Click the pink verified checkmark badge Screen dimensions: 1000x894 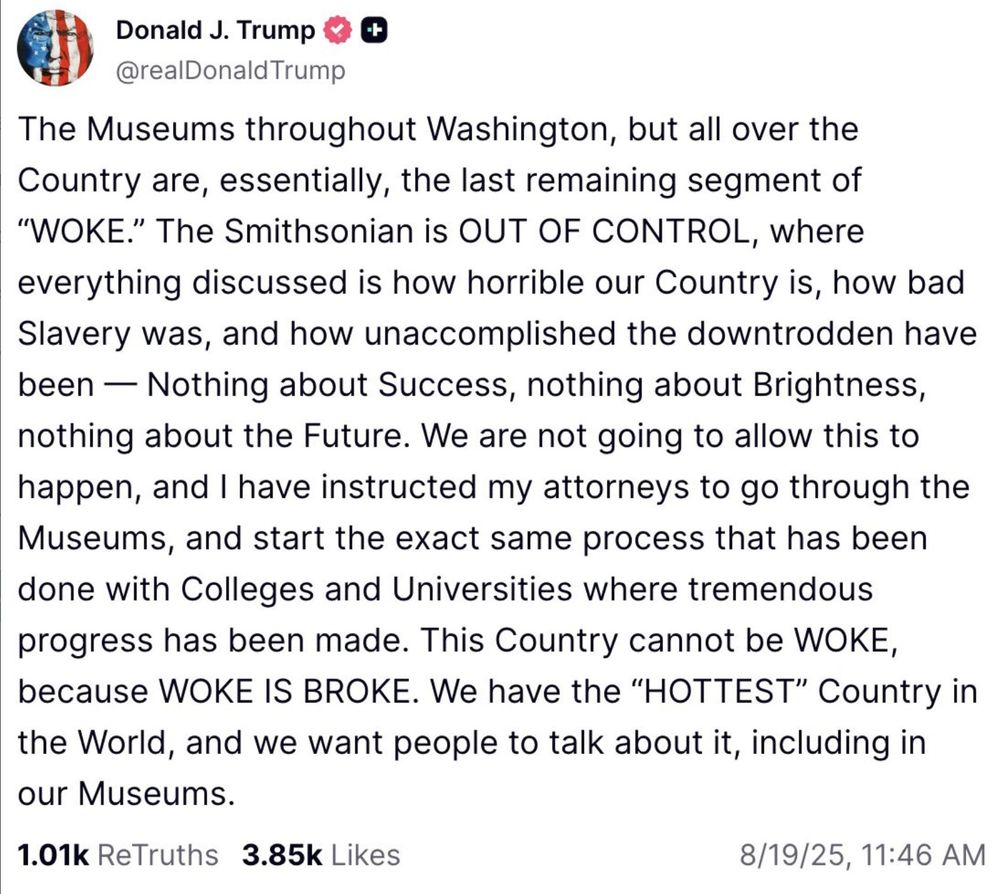pos(338,29)
